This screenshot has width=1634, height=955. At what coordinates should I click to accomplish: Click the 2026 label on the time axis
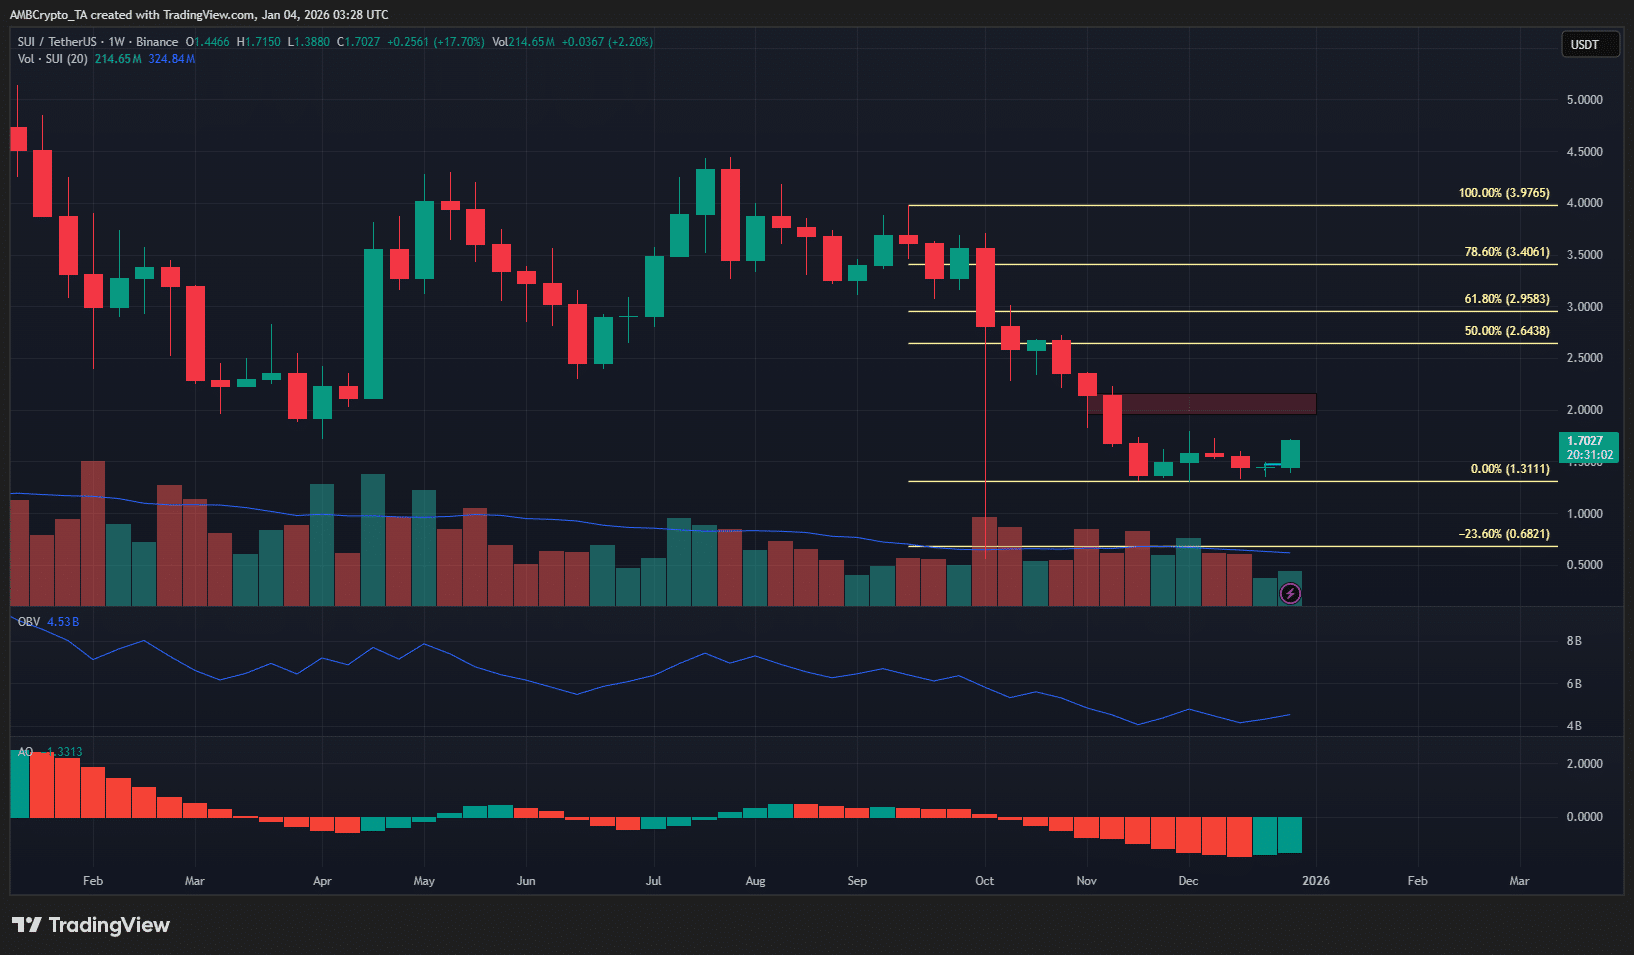(x=1315, y=881)
